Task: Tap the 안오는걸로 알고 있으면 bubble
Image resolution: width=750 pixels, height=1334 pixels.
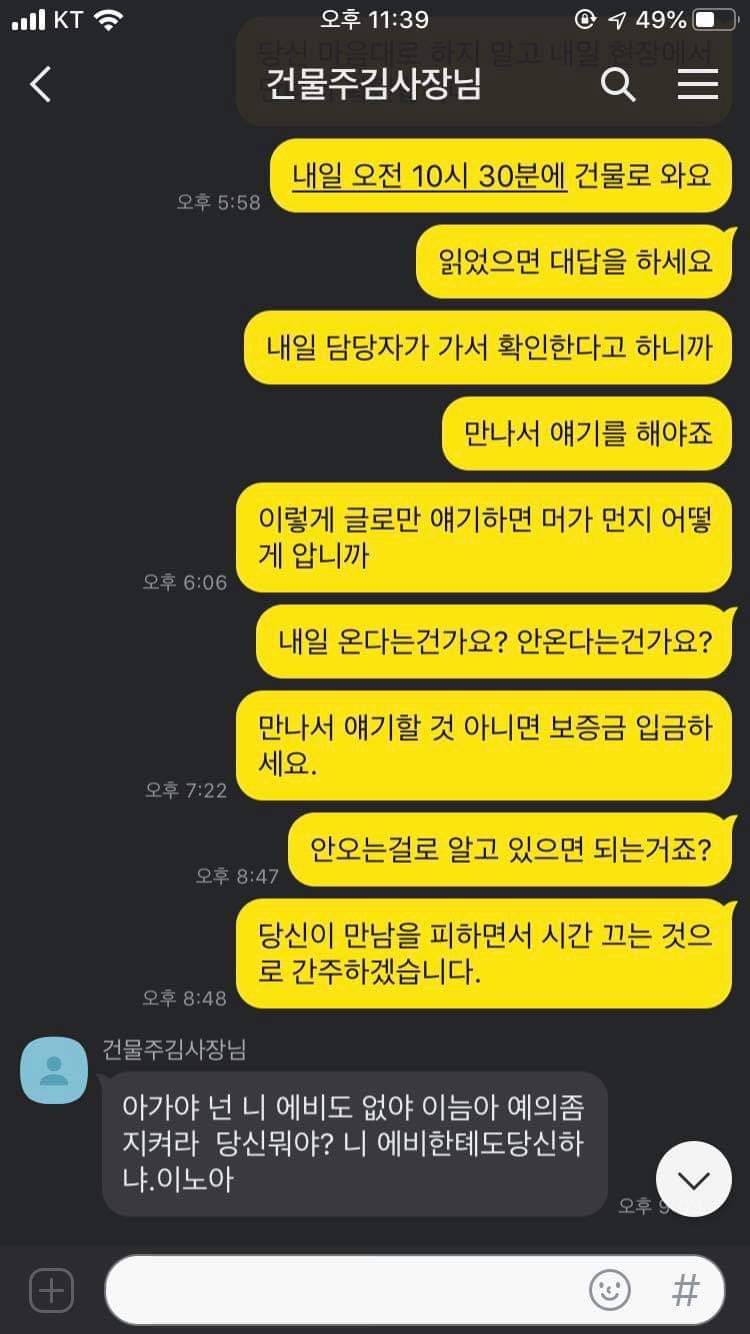Action: pyautogui.click(x=510, y=850)
